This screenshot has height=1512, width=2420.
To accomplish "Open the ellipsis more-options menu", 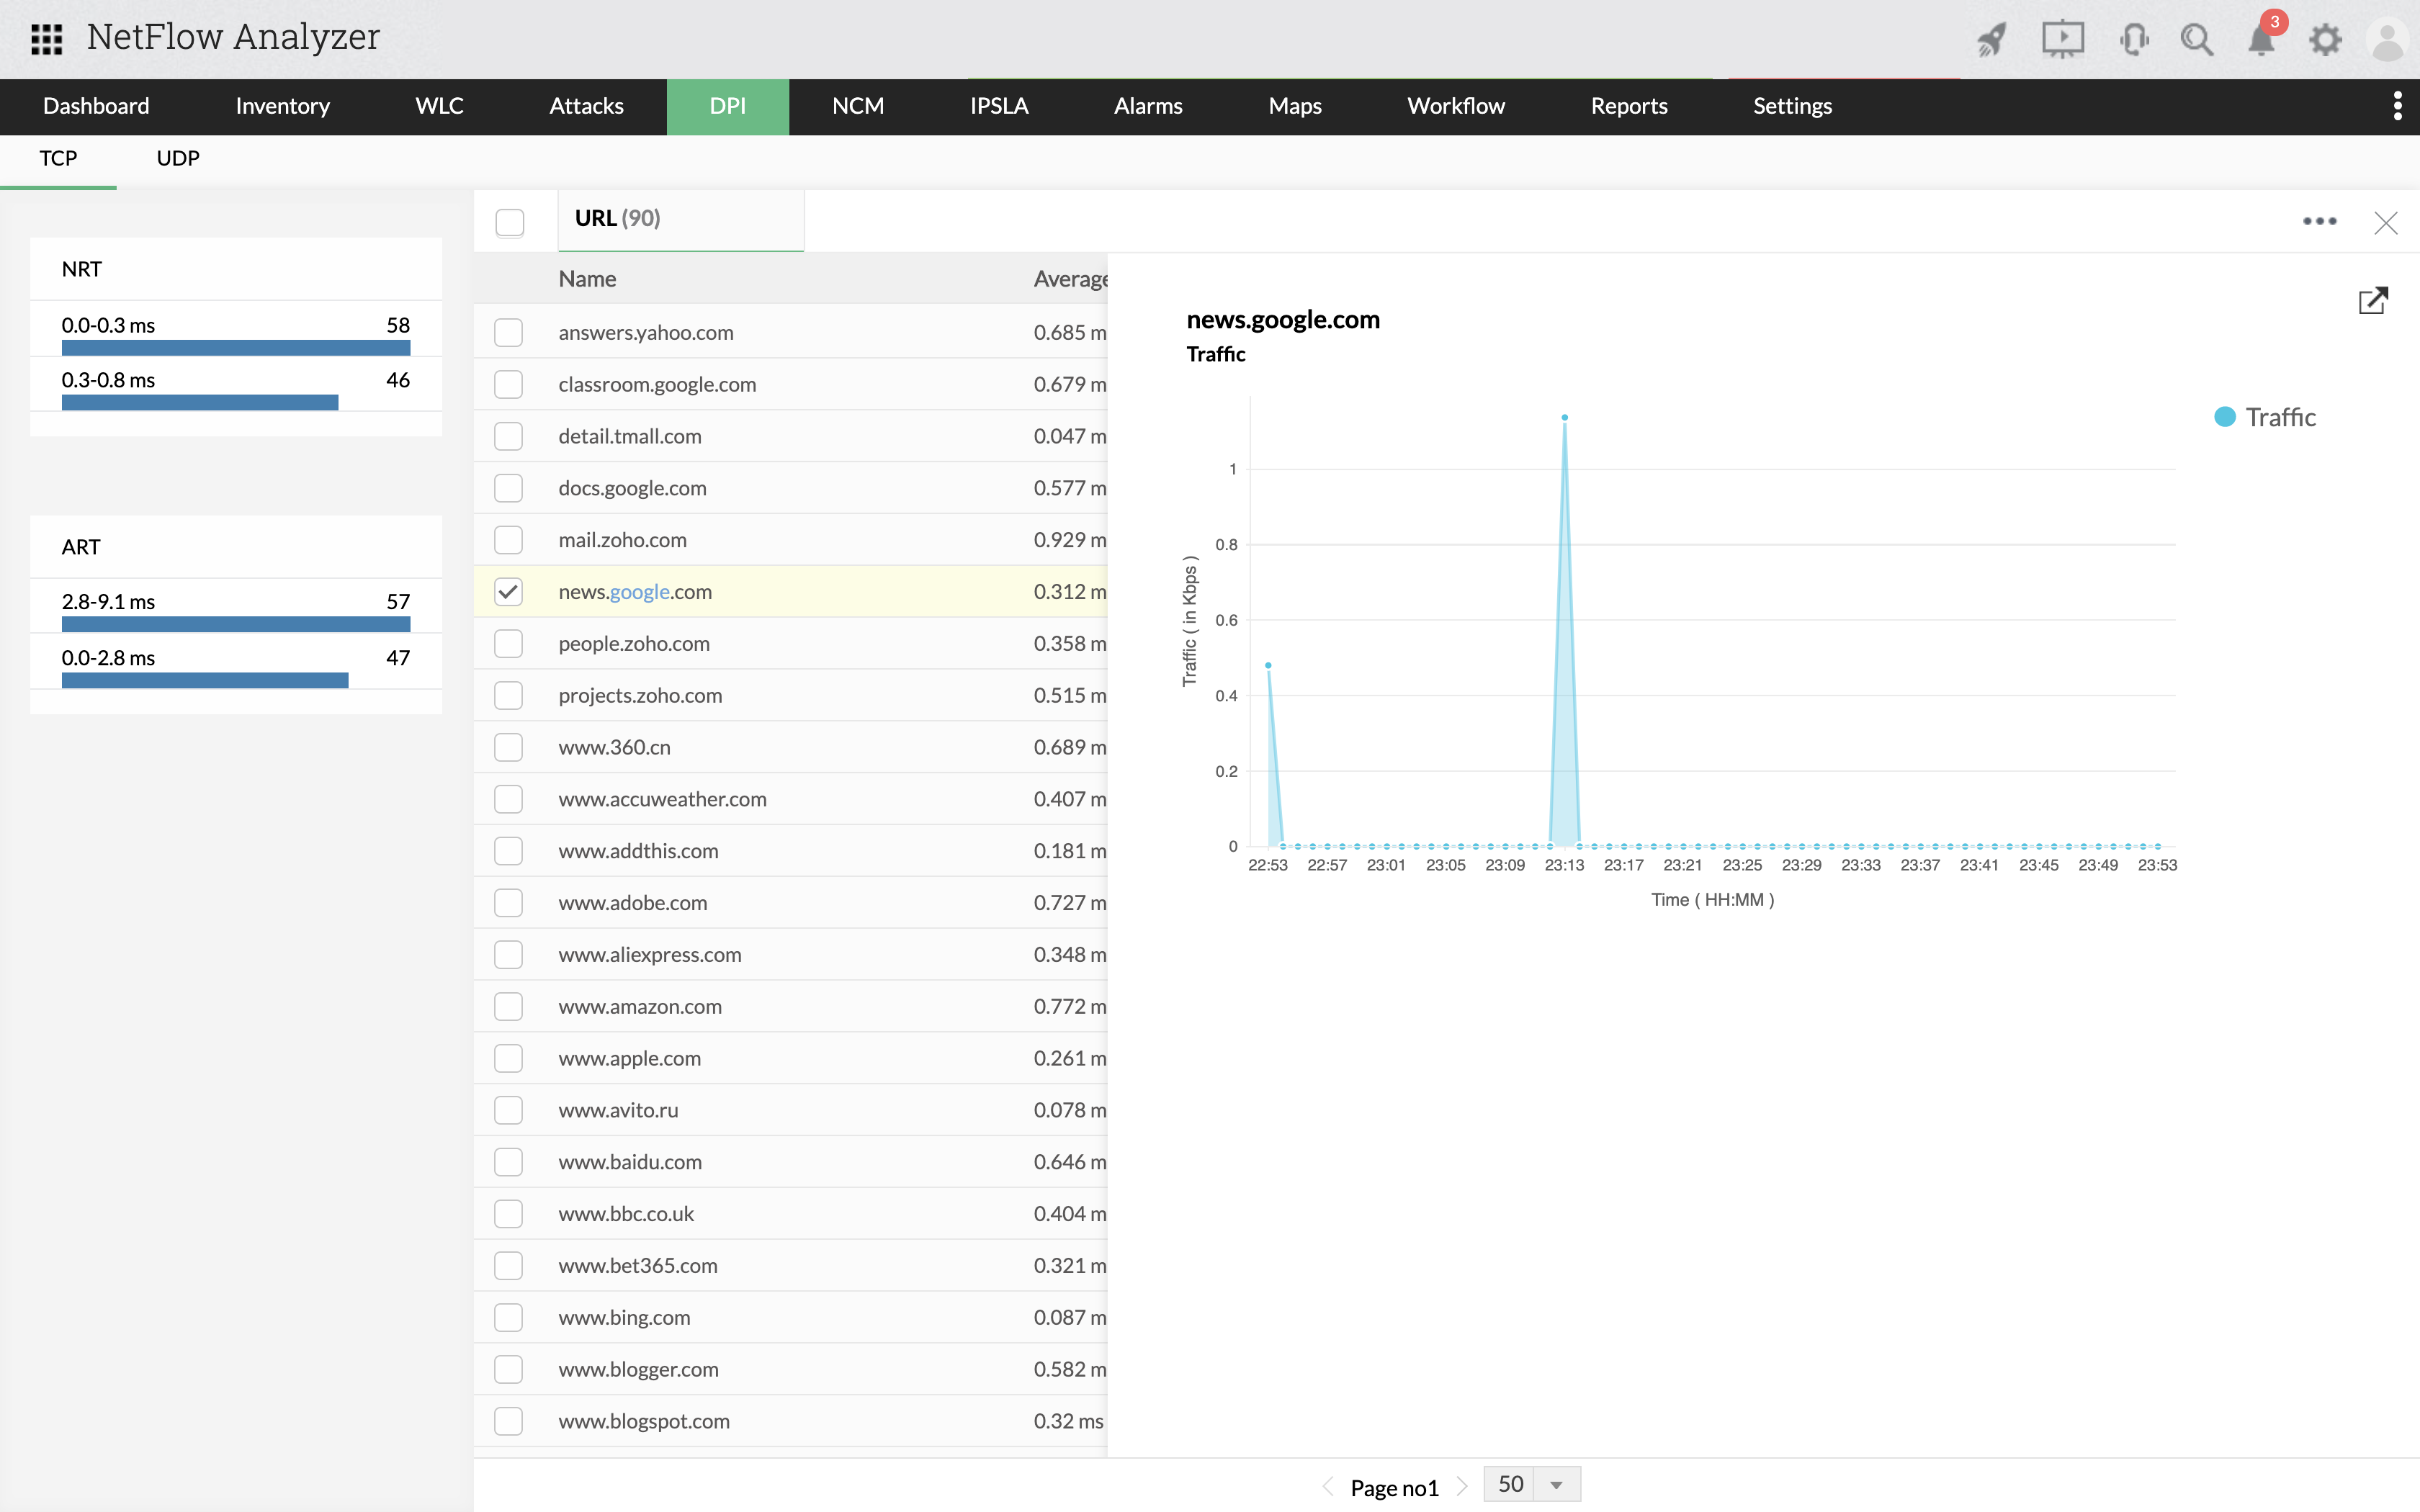I will [2320, 221].
